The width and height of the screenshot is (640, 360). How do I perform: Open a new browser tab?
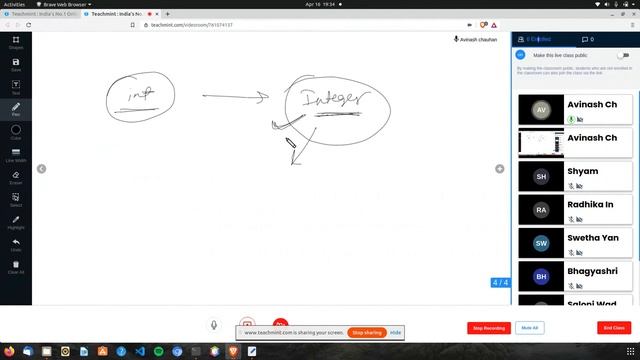coord(167,14)
